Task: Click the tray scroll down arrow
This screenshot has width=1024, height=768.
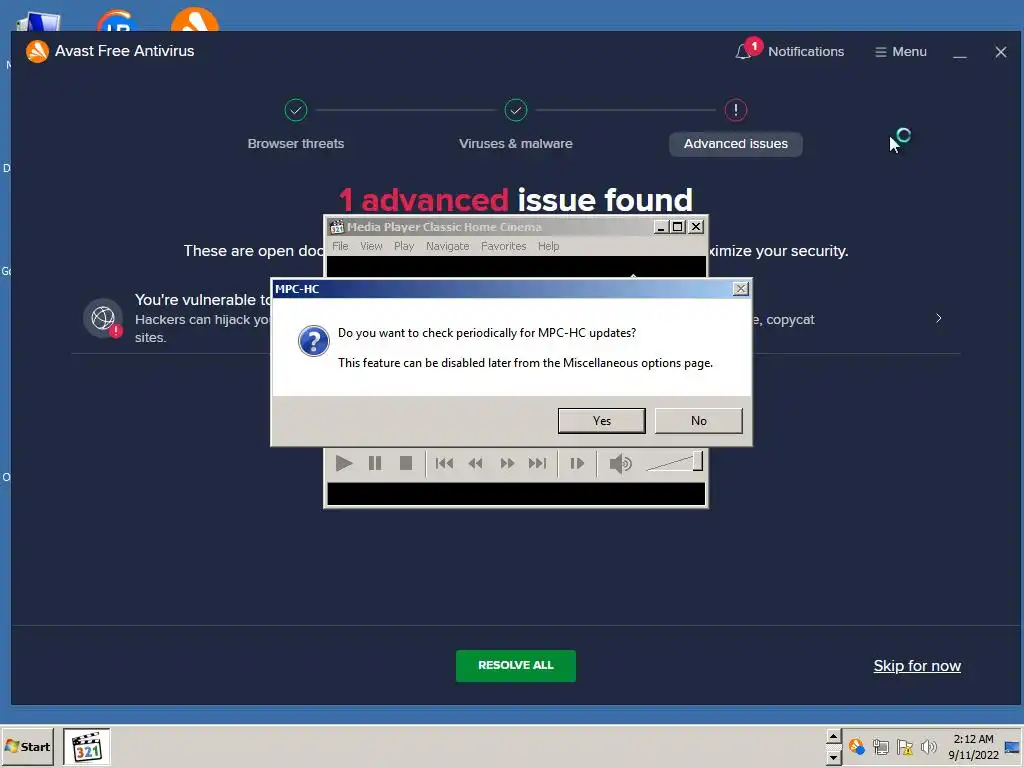Action: click(x=833, y=757)
